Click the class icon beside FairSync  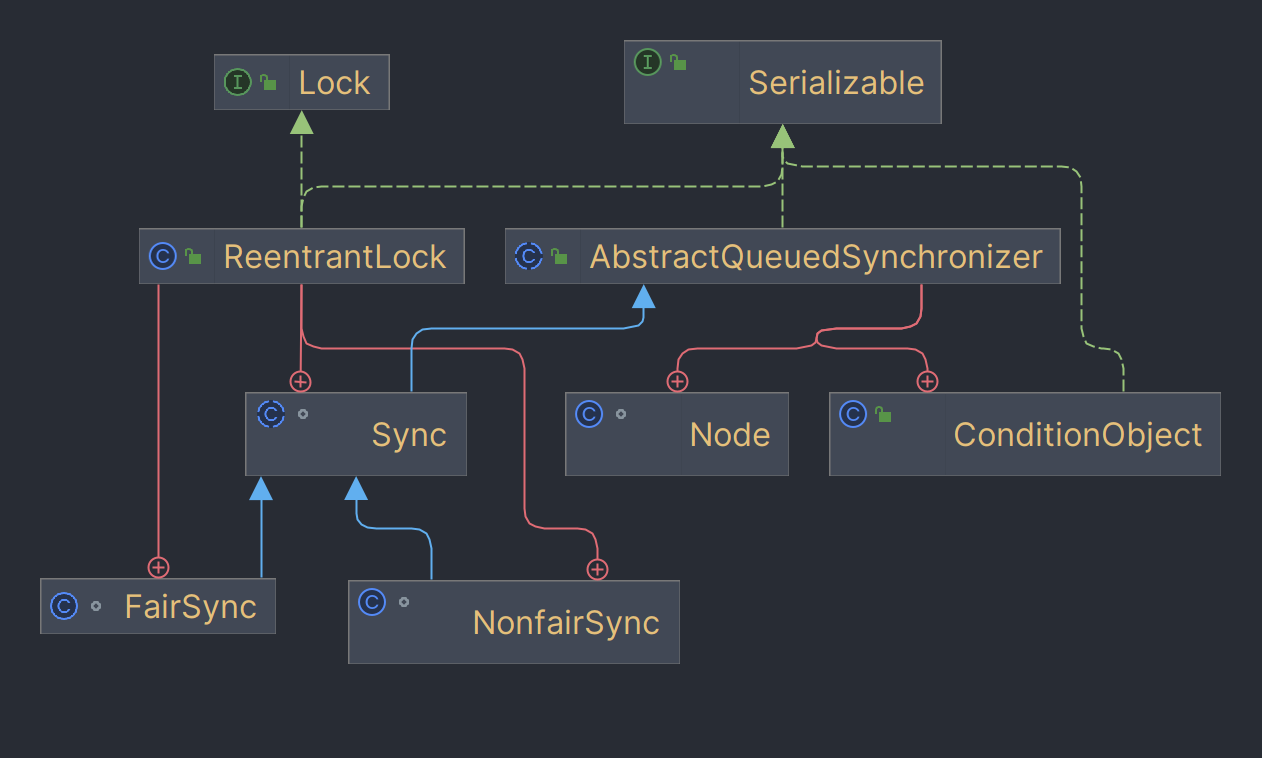tap(64, 606)
